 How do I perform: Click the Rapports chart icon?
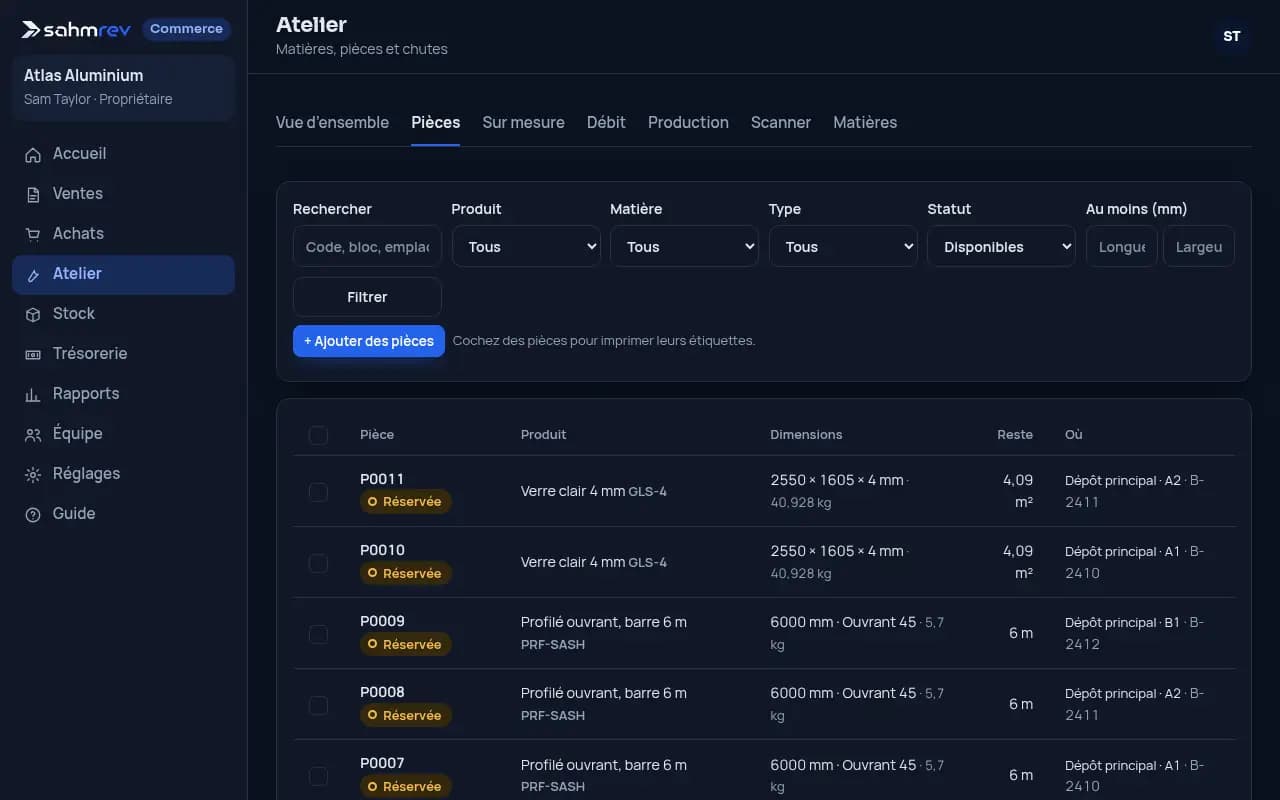point(33,394)
